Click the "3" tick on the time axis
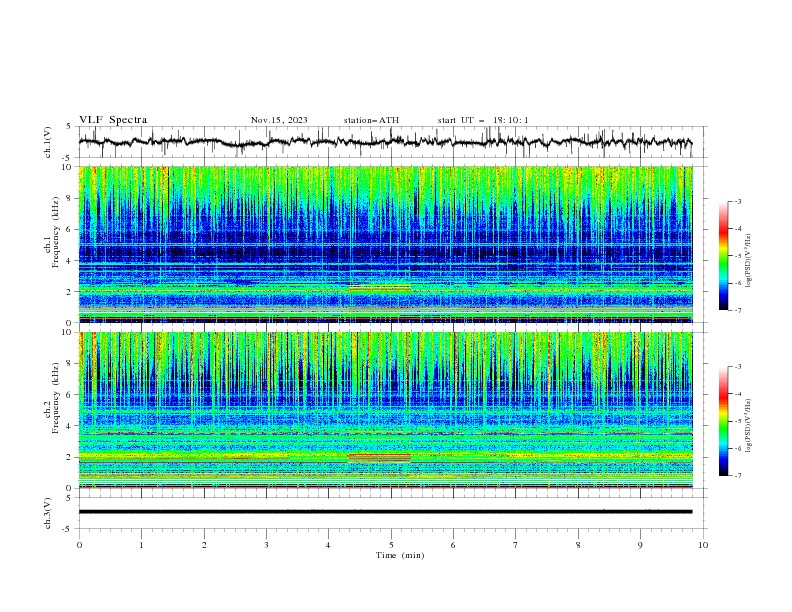 click(266, 545)
